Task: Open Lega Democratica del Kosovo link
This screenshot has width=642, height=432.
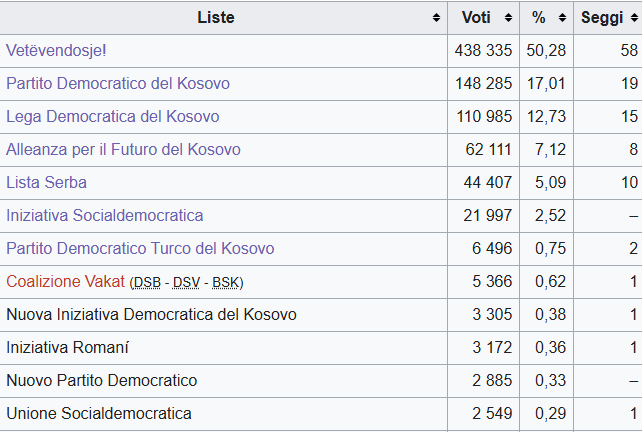Action: (112, 116)
